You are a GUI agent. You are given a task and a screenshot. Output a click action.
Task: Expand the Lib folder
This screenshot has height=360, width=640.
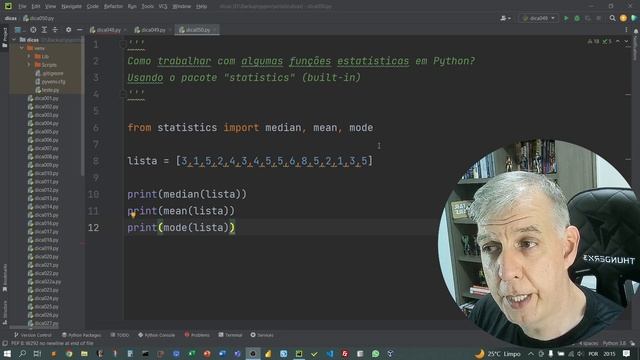click(29, 56)
